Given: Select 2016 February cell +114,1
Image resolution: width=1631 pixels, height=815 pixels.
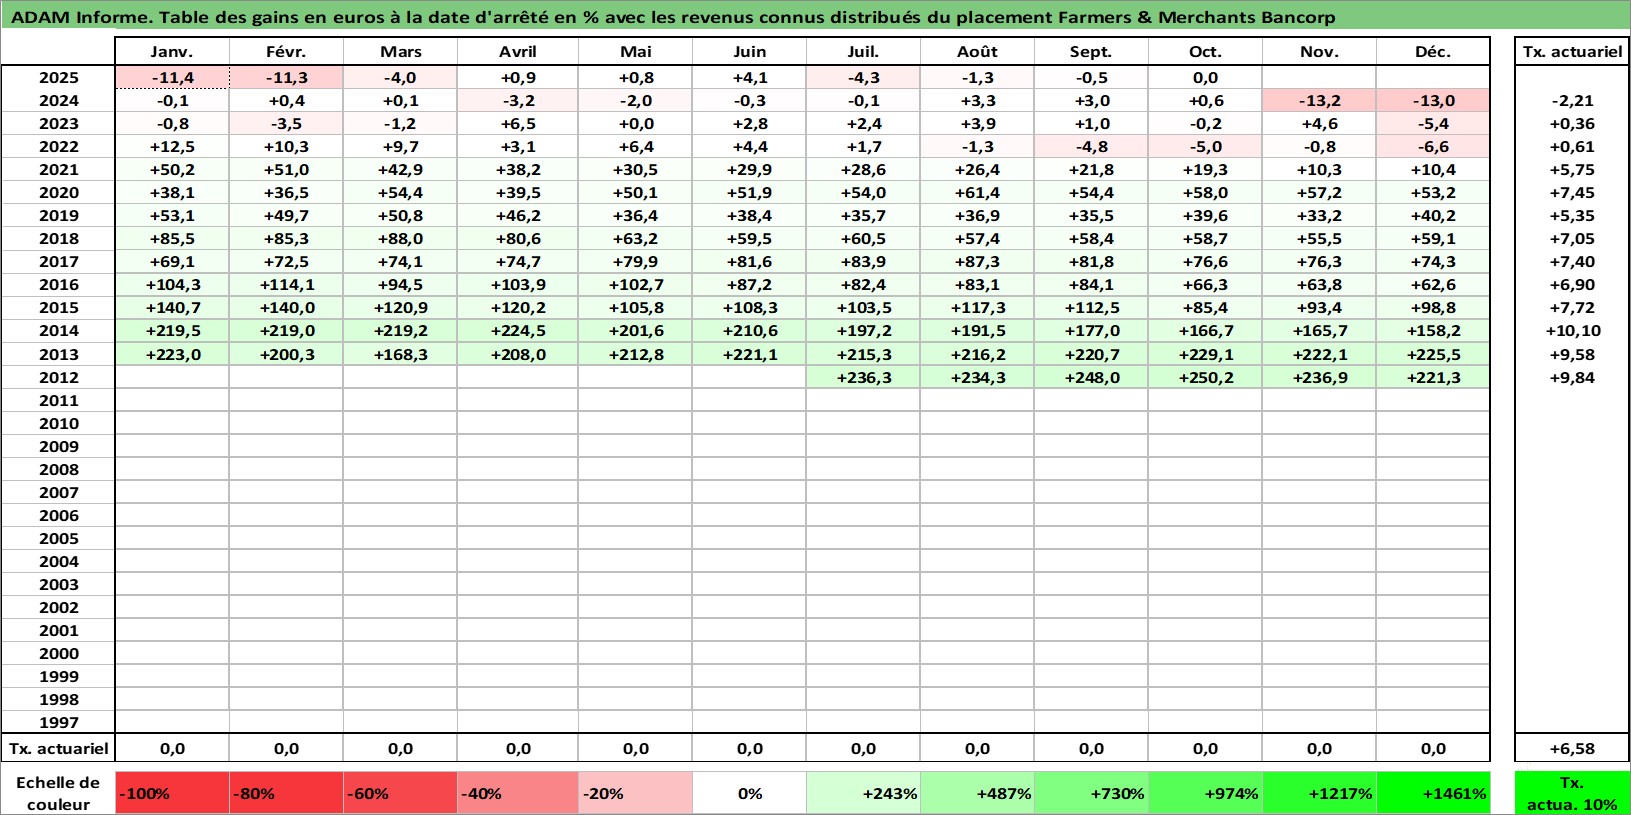Looking at the screenshot, I should pos(286,284).
